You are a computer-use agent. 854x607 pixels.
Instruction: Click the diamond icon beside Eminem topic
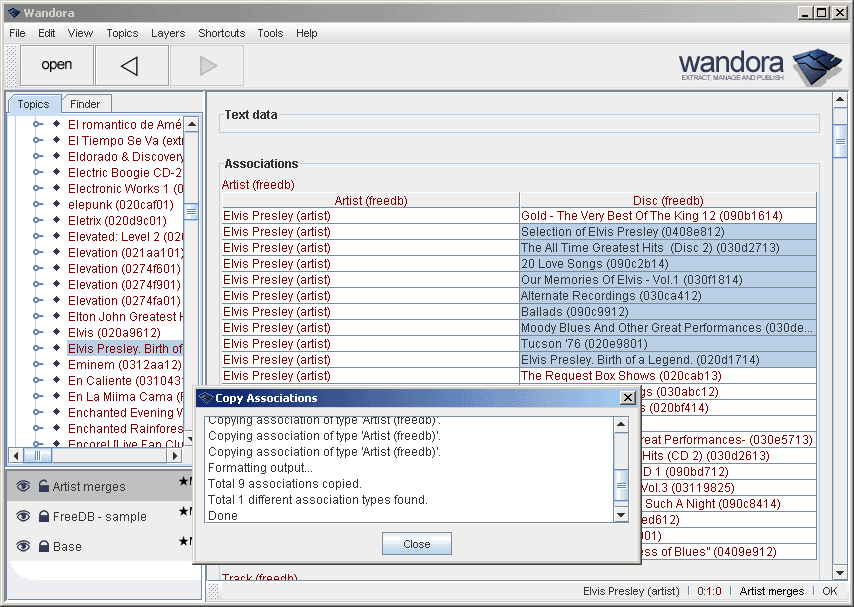pyautogui.click(x=56, y=365)
